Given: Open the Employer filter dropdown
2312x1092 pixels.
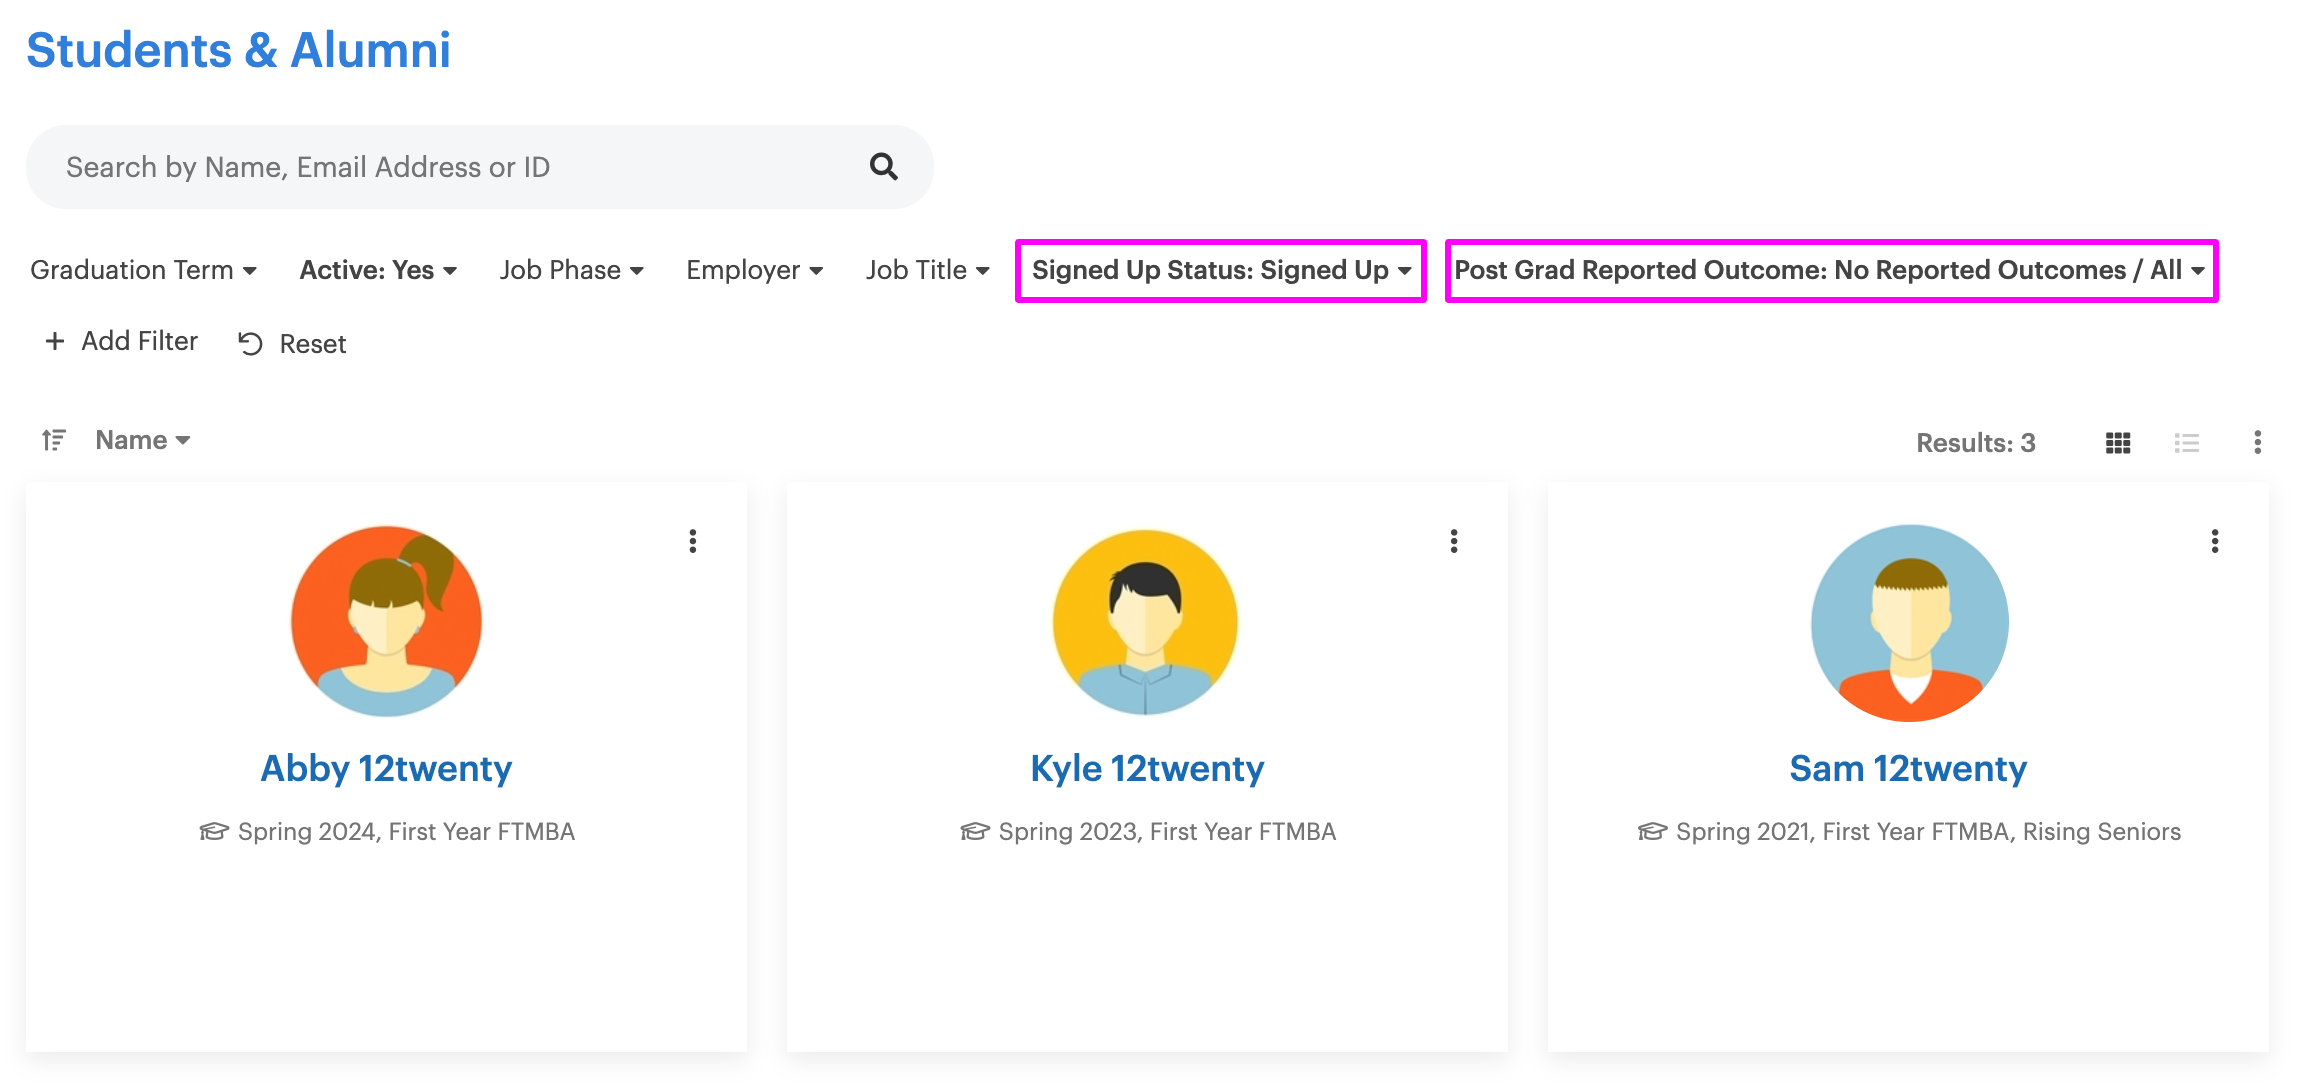Looking at the screenshot, I should pyautogui.click(x=754, y=270).
